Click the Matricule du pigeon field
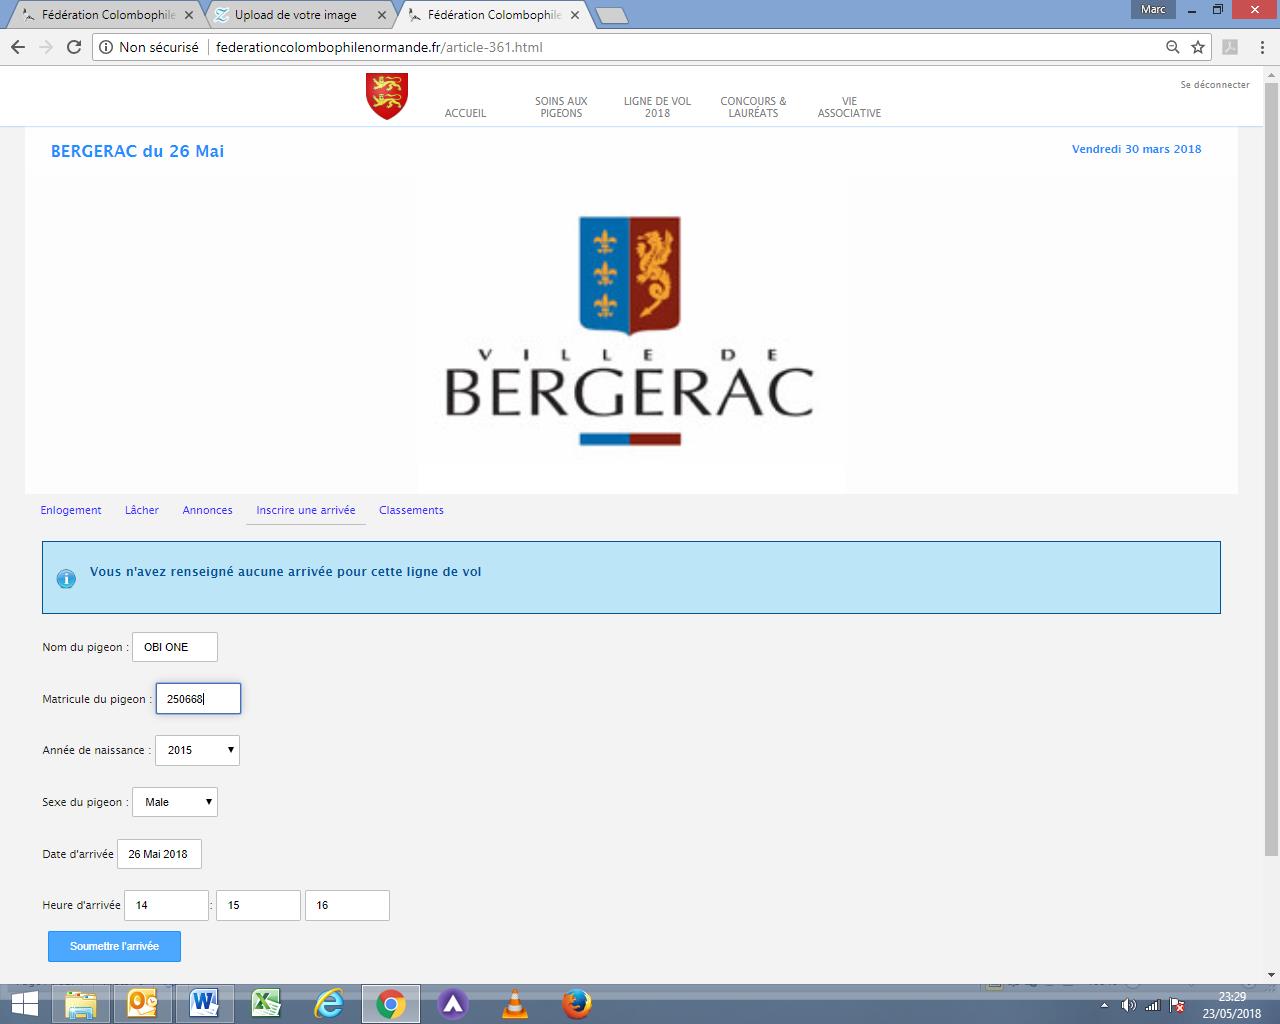This screenshot has height=1024, width=1280. [198, 699]
